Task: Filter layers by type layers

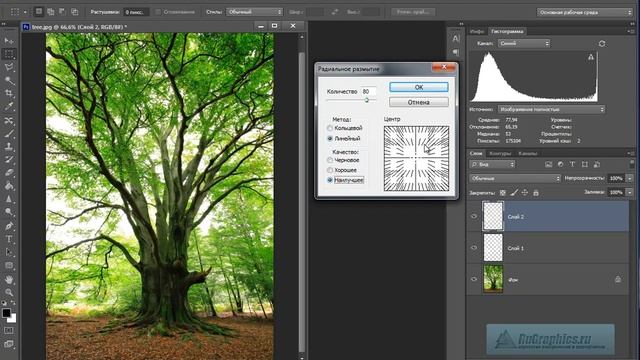Action: [x=572, y=164]
